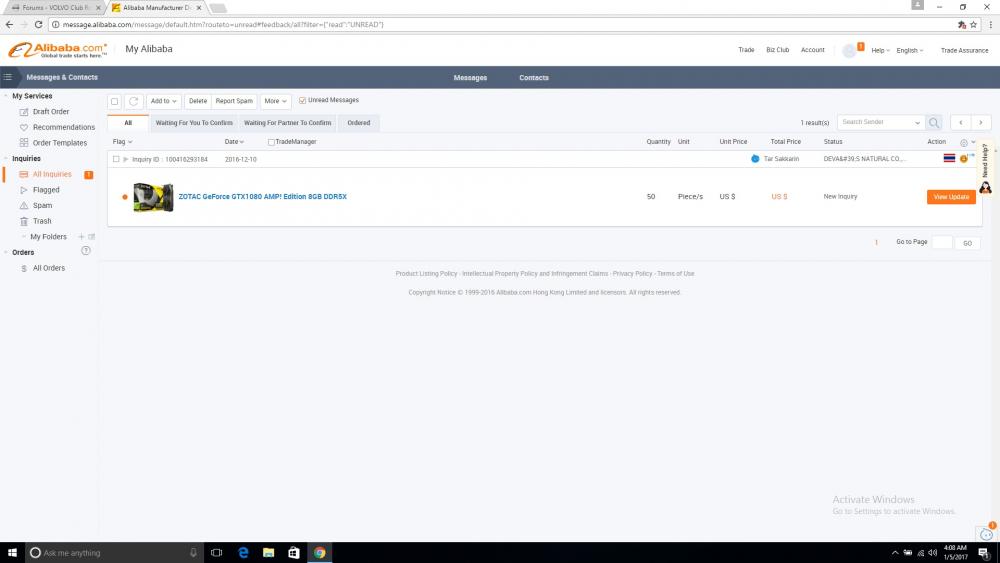Expand the Flag column filter
Screen dimensions: 1000x563
coord(122,142)
